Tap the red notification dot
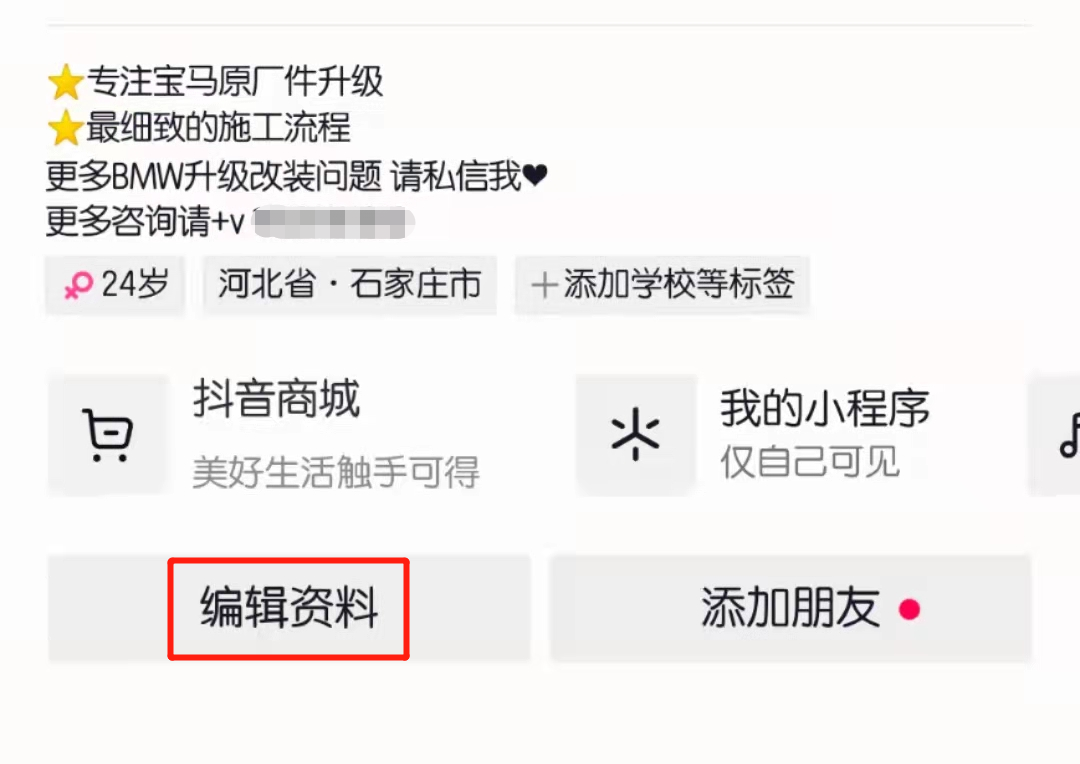This screenshot has height=764, width=1080. point(909,609)
